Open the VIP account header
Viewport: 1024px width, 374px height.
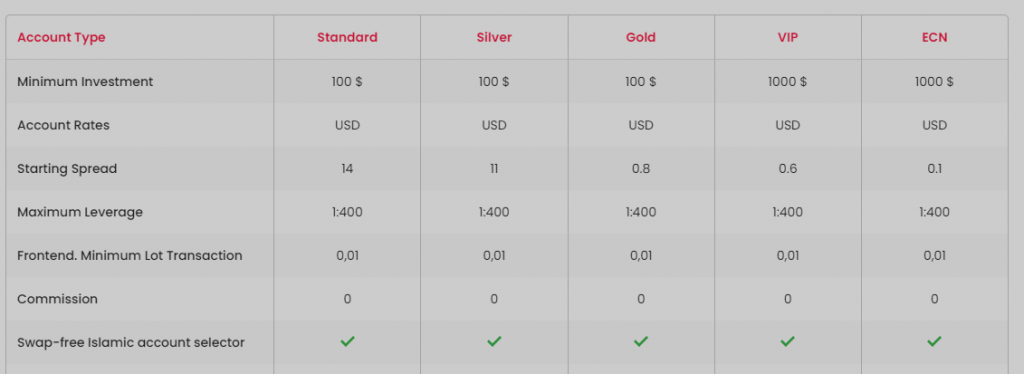coord(788,37)
